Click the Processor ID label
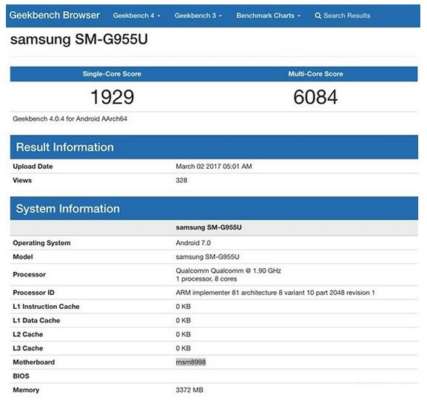This screenshot has height=400, width=427. (33, 293)
